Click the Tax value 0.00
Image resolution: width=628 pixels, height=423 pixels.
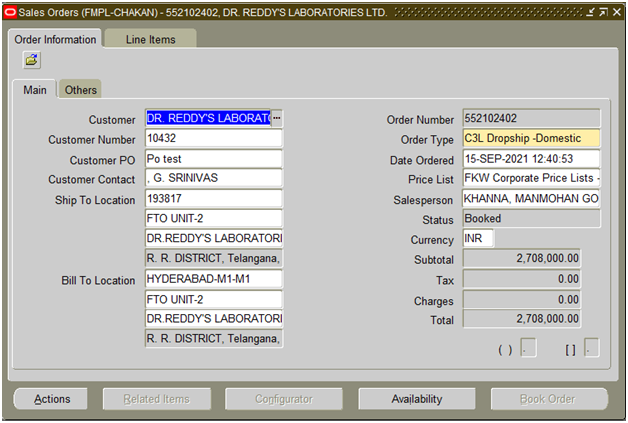tap(521, 279)
